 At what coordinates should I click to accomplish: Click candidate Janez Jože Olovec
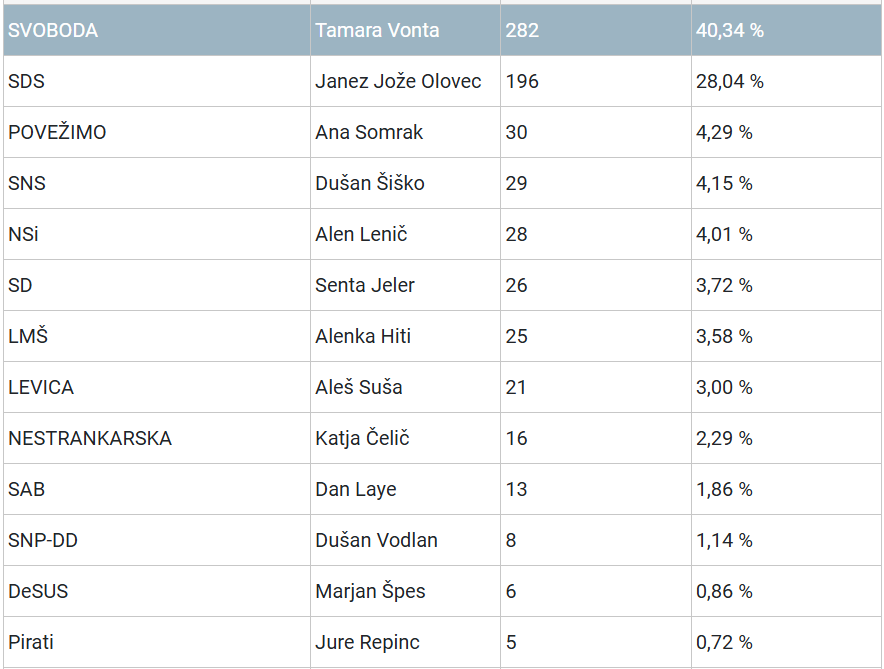click(x=398, y=81)
